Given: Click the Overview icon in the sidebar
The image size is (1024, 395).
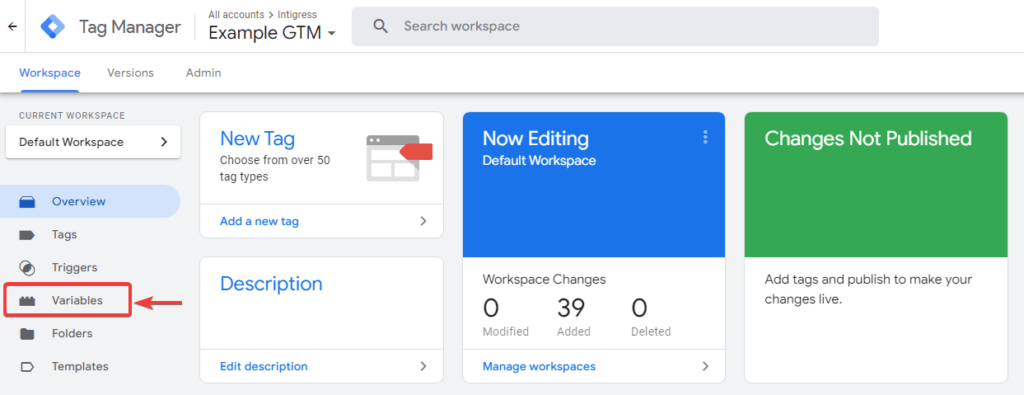Looking at the screenshot, I should coord(27,202).
